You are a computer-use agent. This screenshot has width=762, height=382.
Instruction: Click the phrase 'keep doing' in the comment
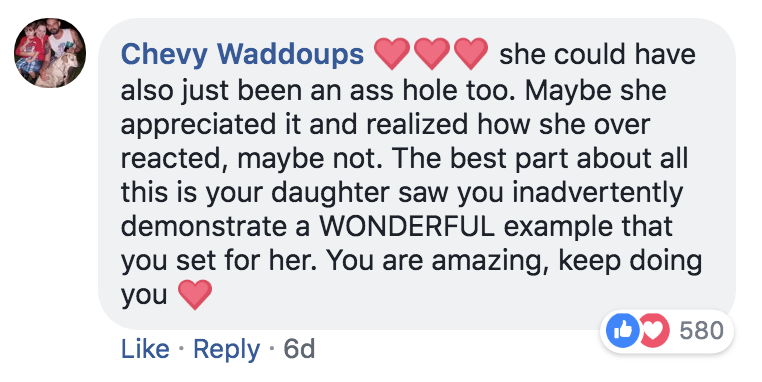click(x=630, y=261)
